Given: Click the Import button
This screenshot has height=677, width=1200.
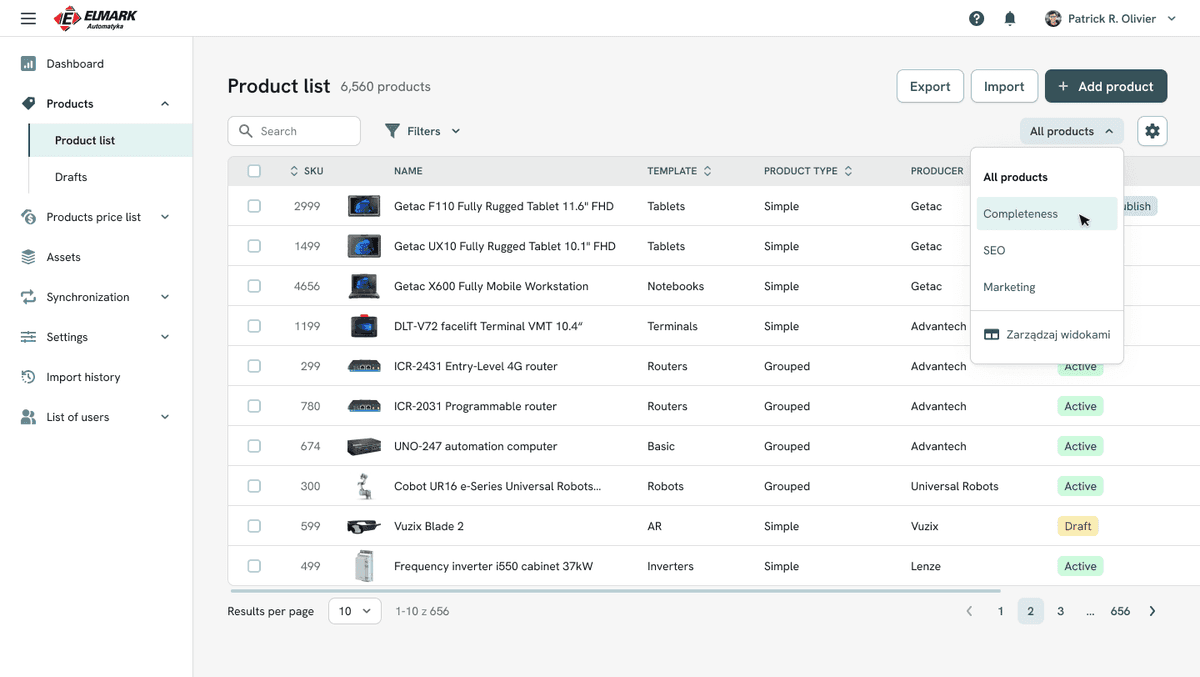Looking at the screenshot, I should point(1004,86).
